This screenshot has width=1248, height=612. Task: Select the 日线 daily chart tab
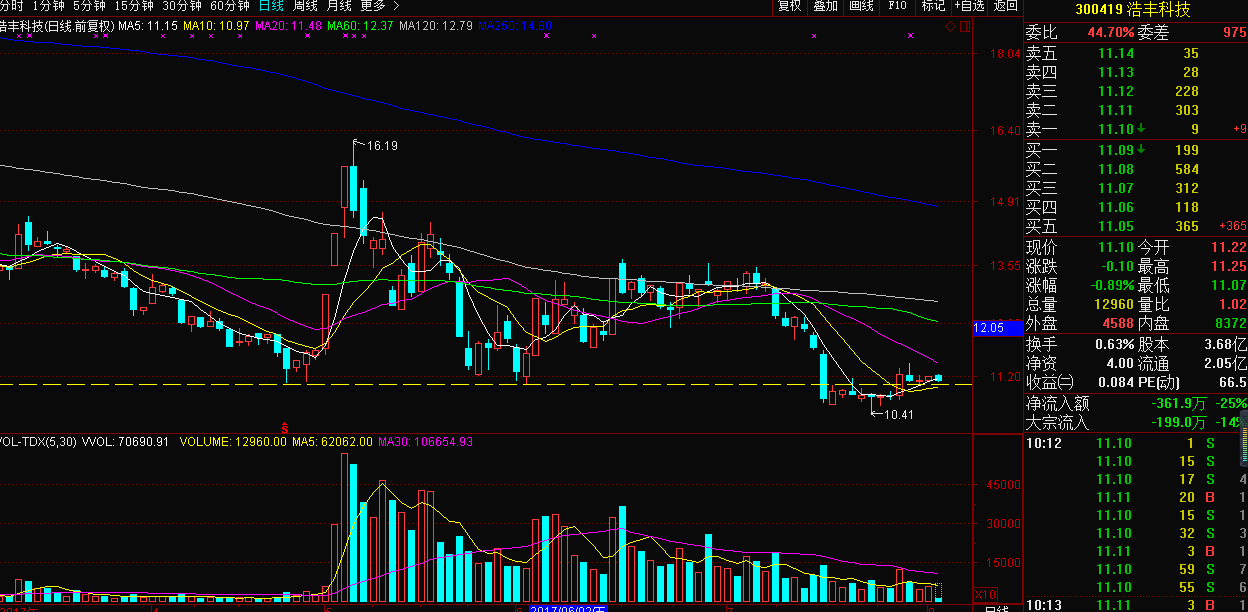(271, 6)
